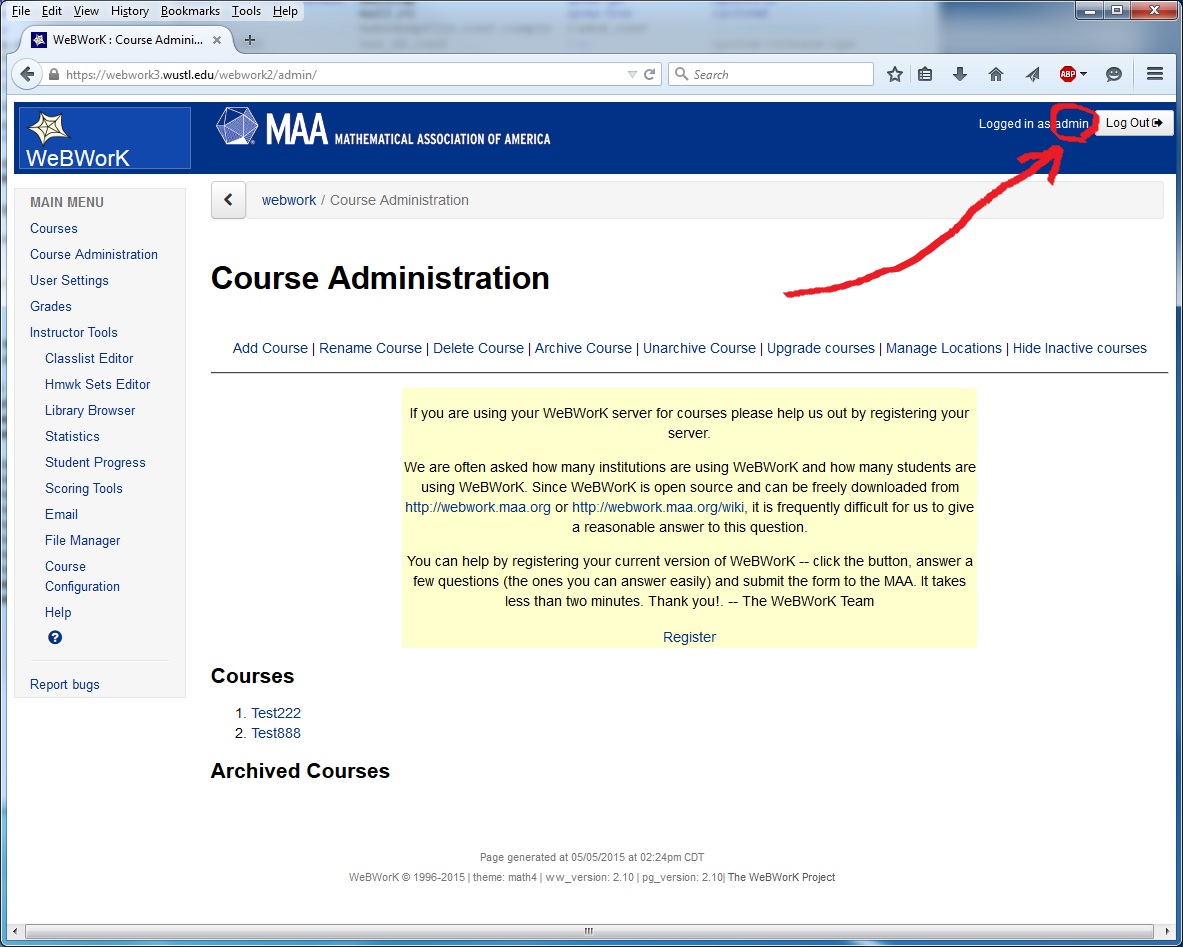Click the chat smiley icon in toolbar
Viewport: 1183px width, 947px height.
coord(1114,74)
